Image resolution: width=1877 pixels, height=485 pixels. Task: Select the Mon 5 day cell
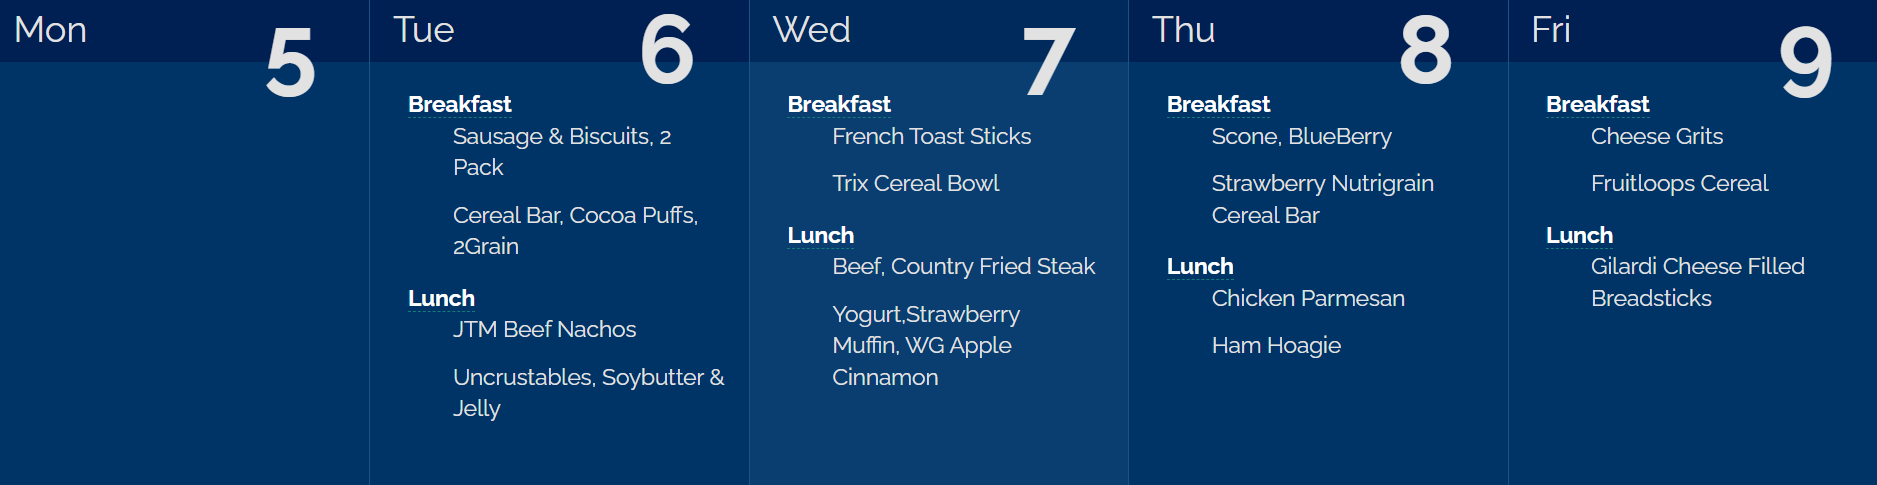click(185, 250)
